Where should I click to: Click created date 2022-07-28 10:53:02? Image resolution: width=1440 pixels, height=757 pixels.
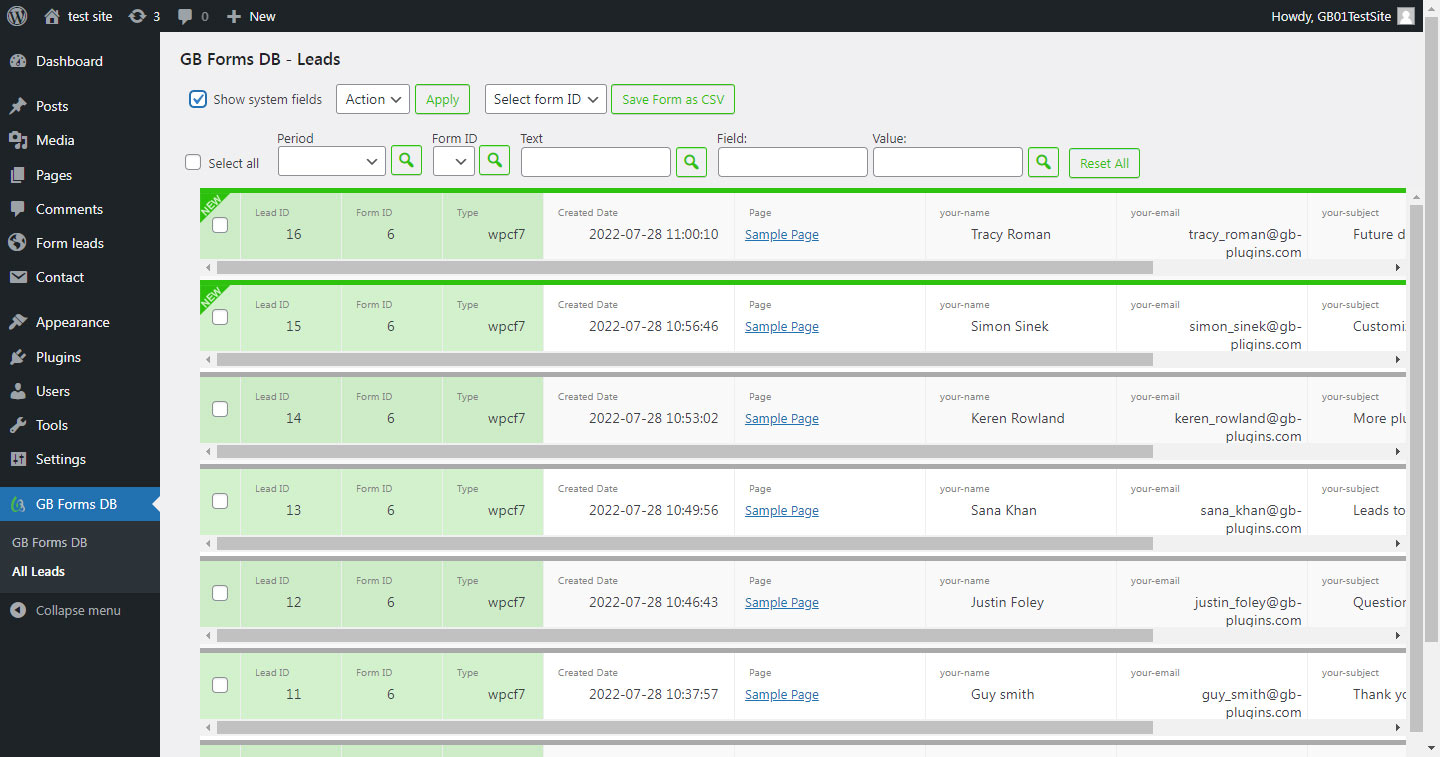click(653, 418)
